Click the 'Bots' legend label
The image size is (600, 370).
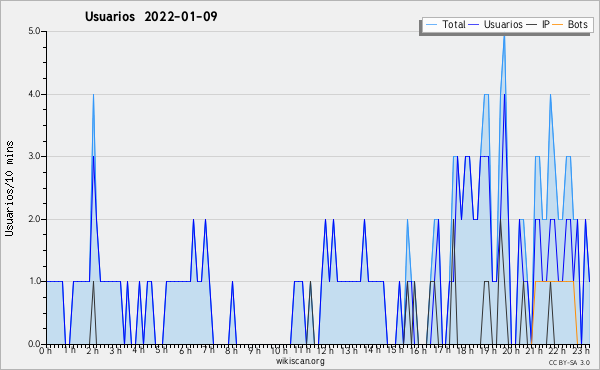pos(577,24)
